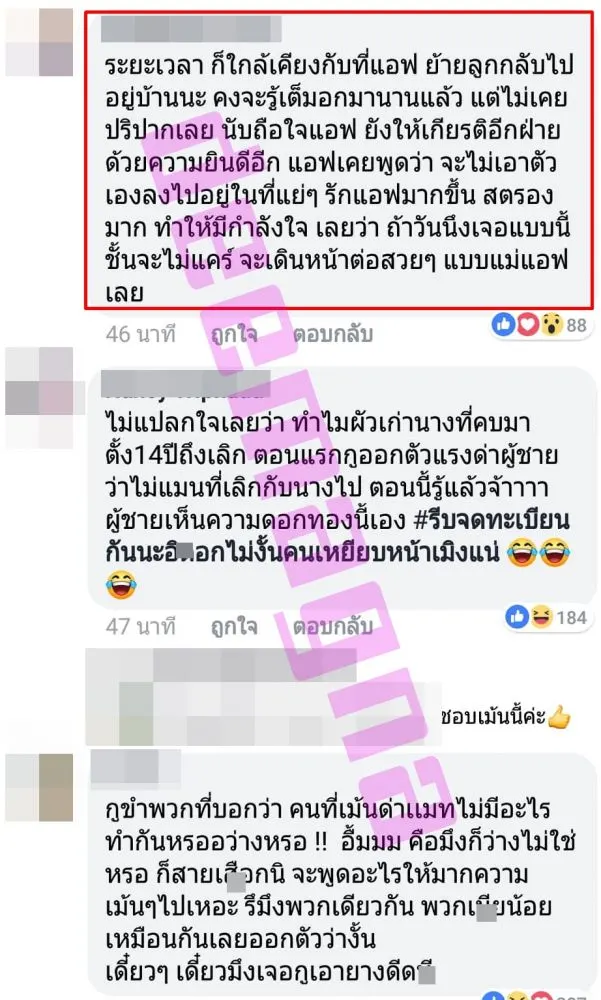This screenshot has width=601, height=1000.
Task: Open avatar beside comment starting กูขำพวกที่บอกว่า
Action: (40, 788)
